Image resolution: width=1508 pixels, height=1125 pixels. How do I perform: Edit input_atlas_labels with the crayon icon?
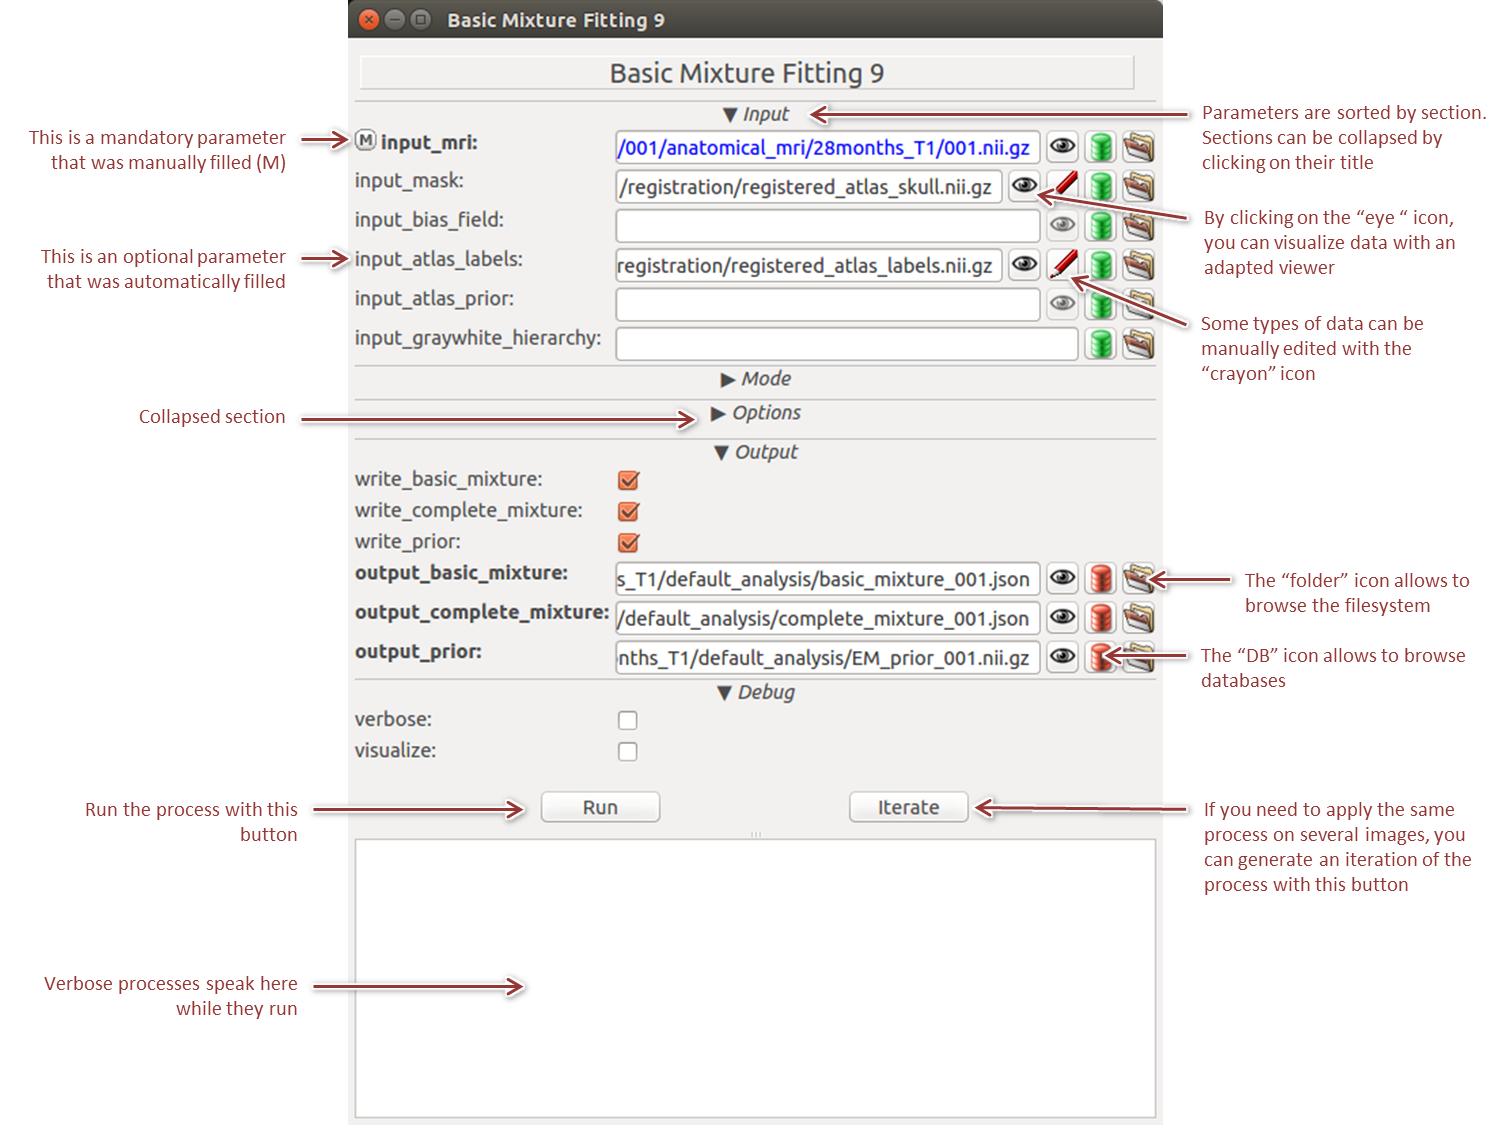pyautogui.click(x=1064, y=265)
